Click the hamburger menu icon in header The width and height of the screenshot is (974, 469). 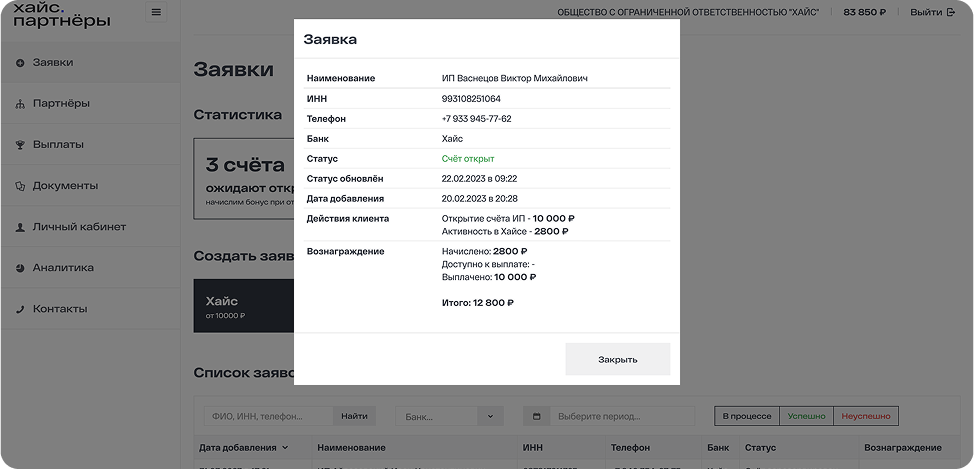[155, 12]
